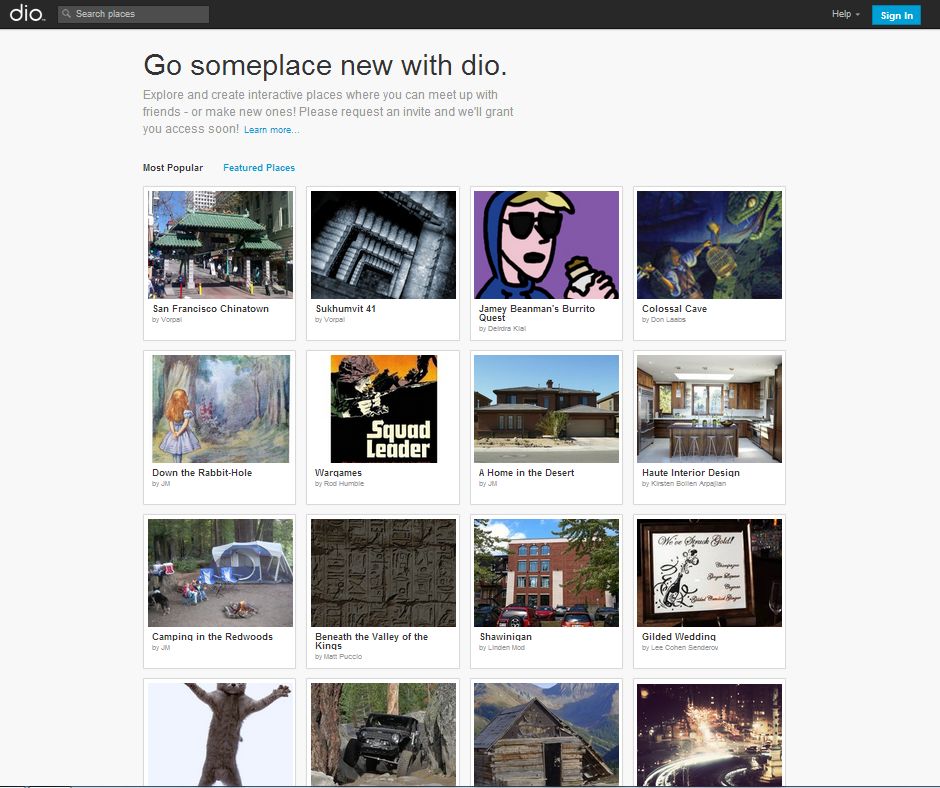This screenshot has height=788, width=940.
Task: Open the Sukhumvit 41 staircase thumbnail
Action: (383, 245)
